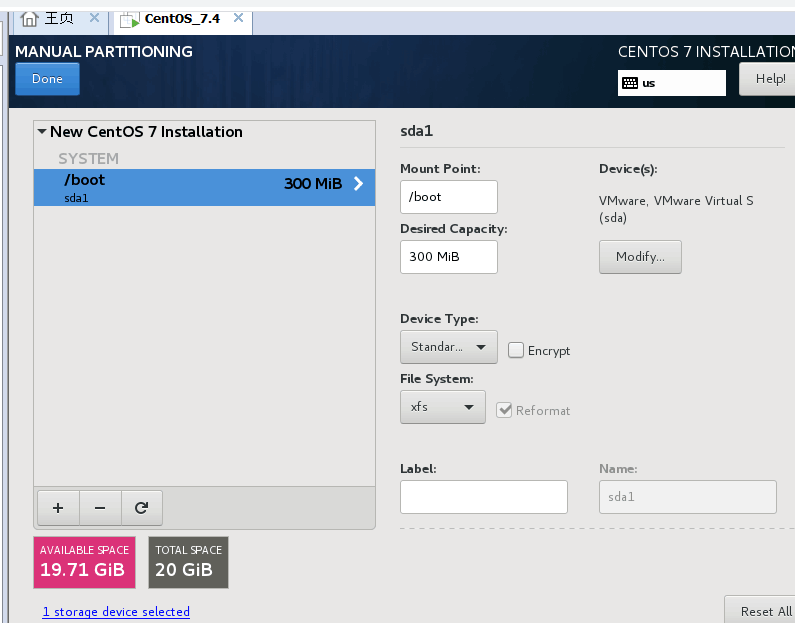
Task: Open the Device Type Standard dropdown
Action: tap(449, 347)
